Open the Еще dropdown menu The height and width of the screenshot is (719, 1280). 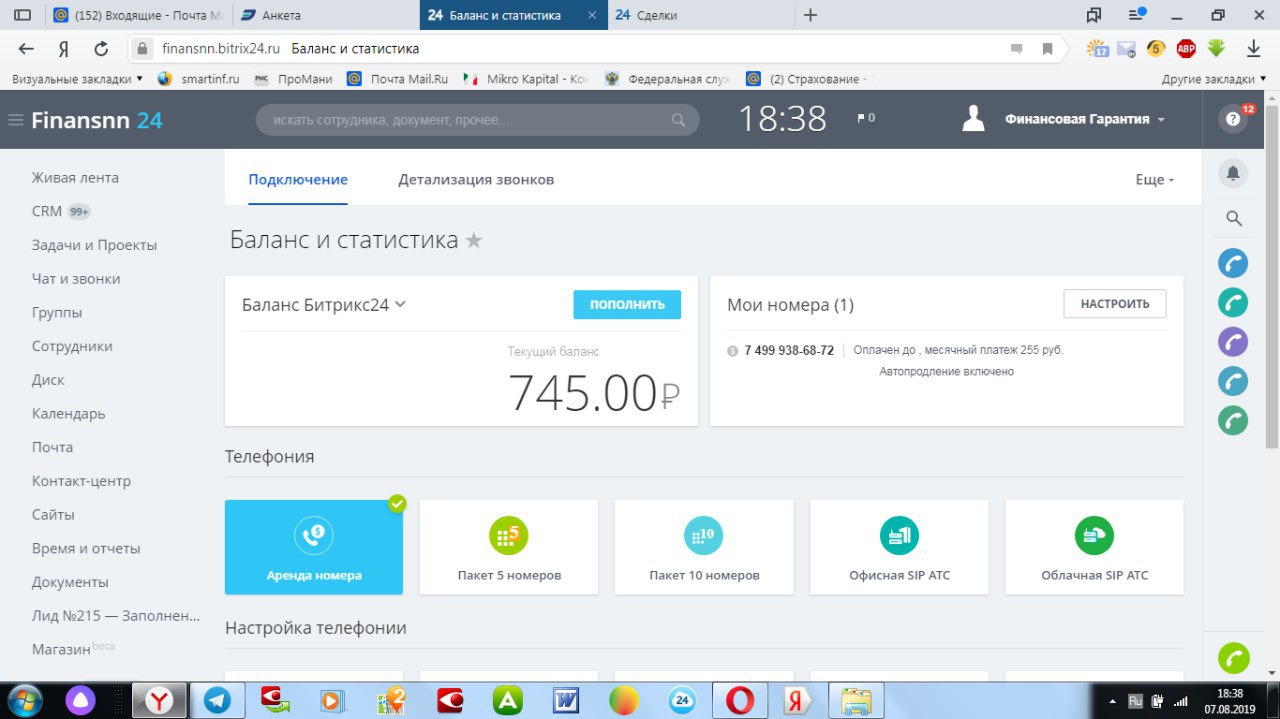point(1155,180)
